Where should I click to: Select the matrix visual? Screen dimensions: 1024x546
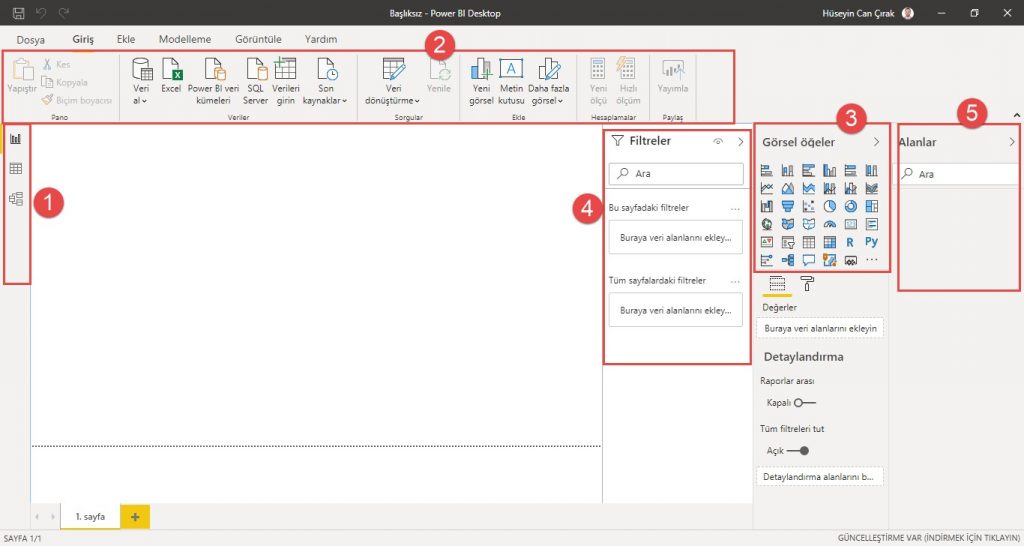[x=829, y=242]
